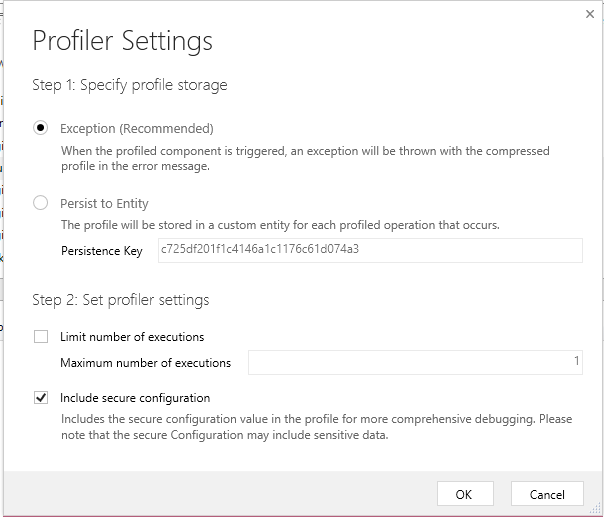Click the "Persist to Entity" label text

(x=104, y=203)
